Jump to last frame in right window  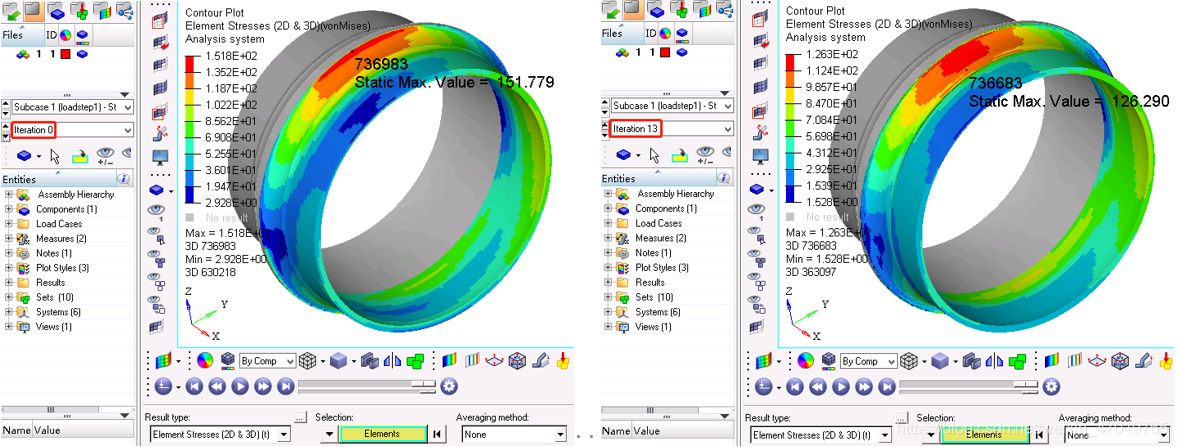click(884, 386)
